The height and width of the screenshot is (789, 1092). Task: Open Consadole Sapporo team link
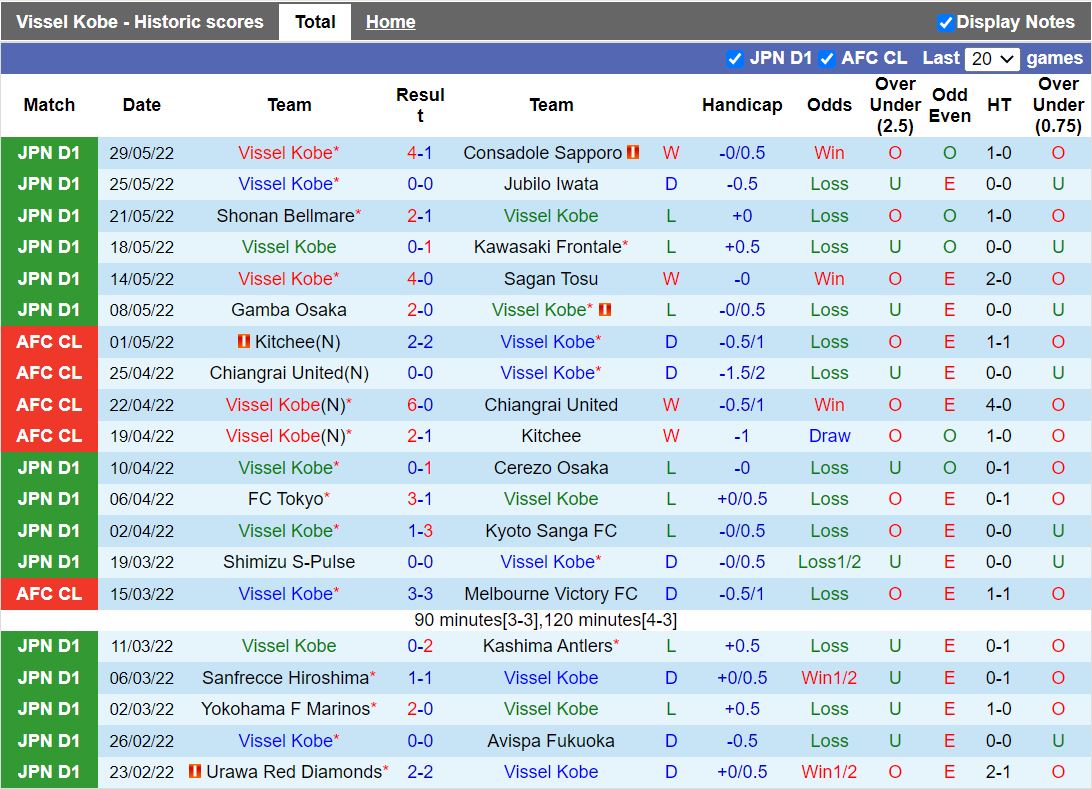543,153
